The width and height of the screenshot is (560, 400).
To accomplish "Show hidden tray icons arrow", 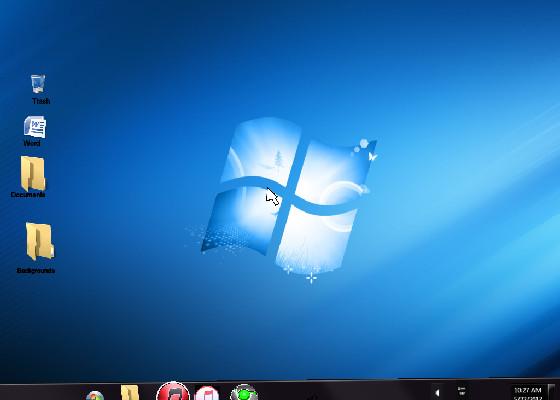I will (x=437, y=393).
